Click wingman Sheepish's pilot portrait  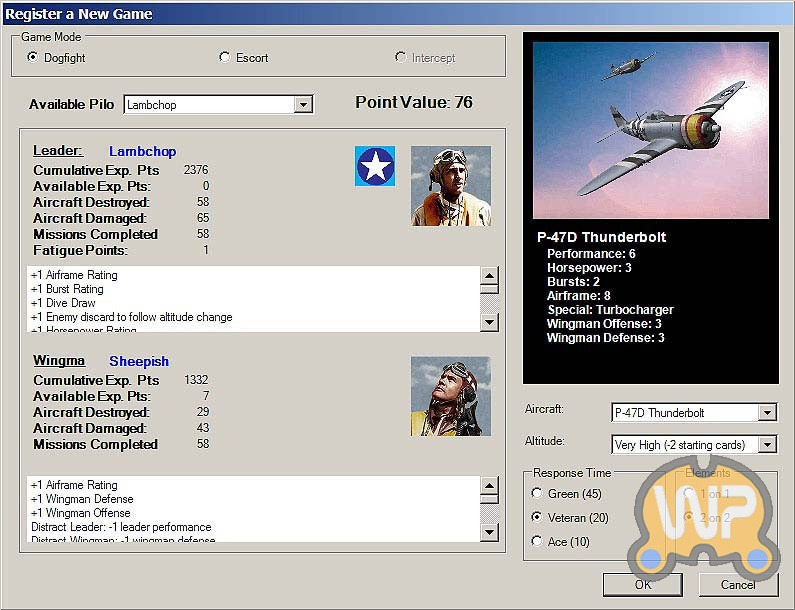click(x=451, y=396)
